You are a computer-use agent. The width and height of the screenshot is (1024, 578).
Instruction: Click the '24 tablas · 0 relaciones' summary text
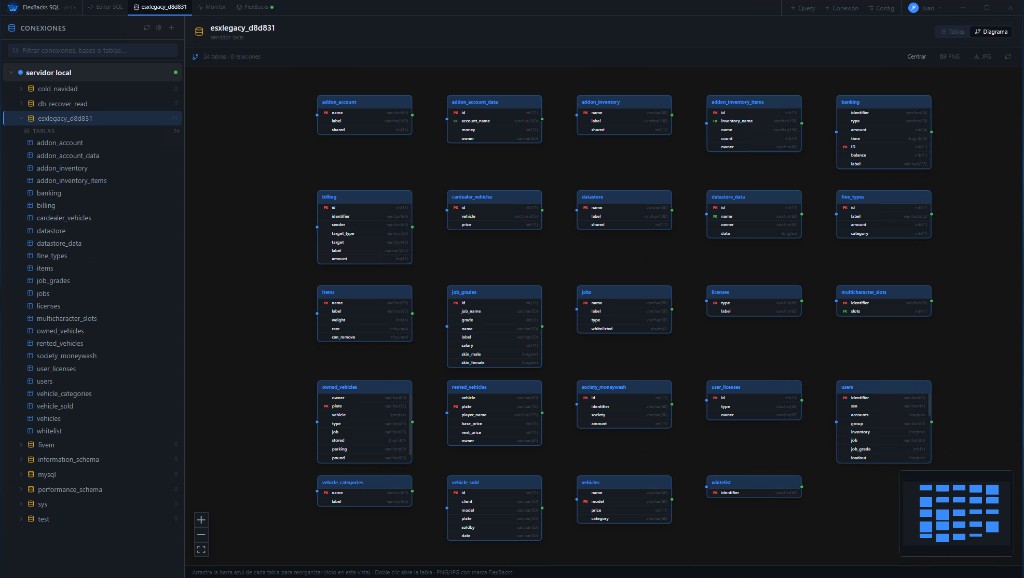point(232,57)
